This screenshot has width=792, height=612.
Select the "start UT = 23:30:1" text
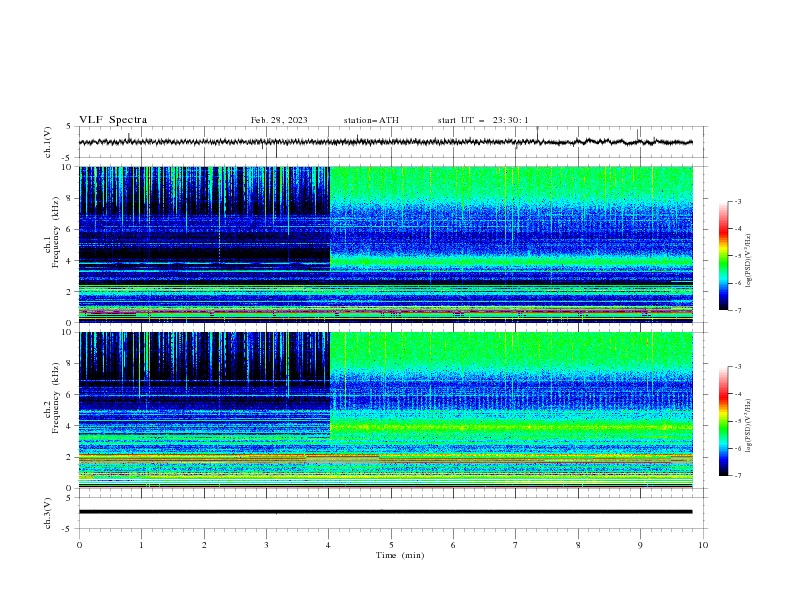coord(483,120)
